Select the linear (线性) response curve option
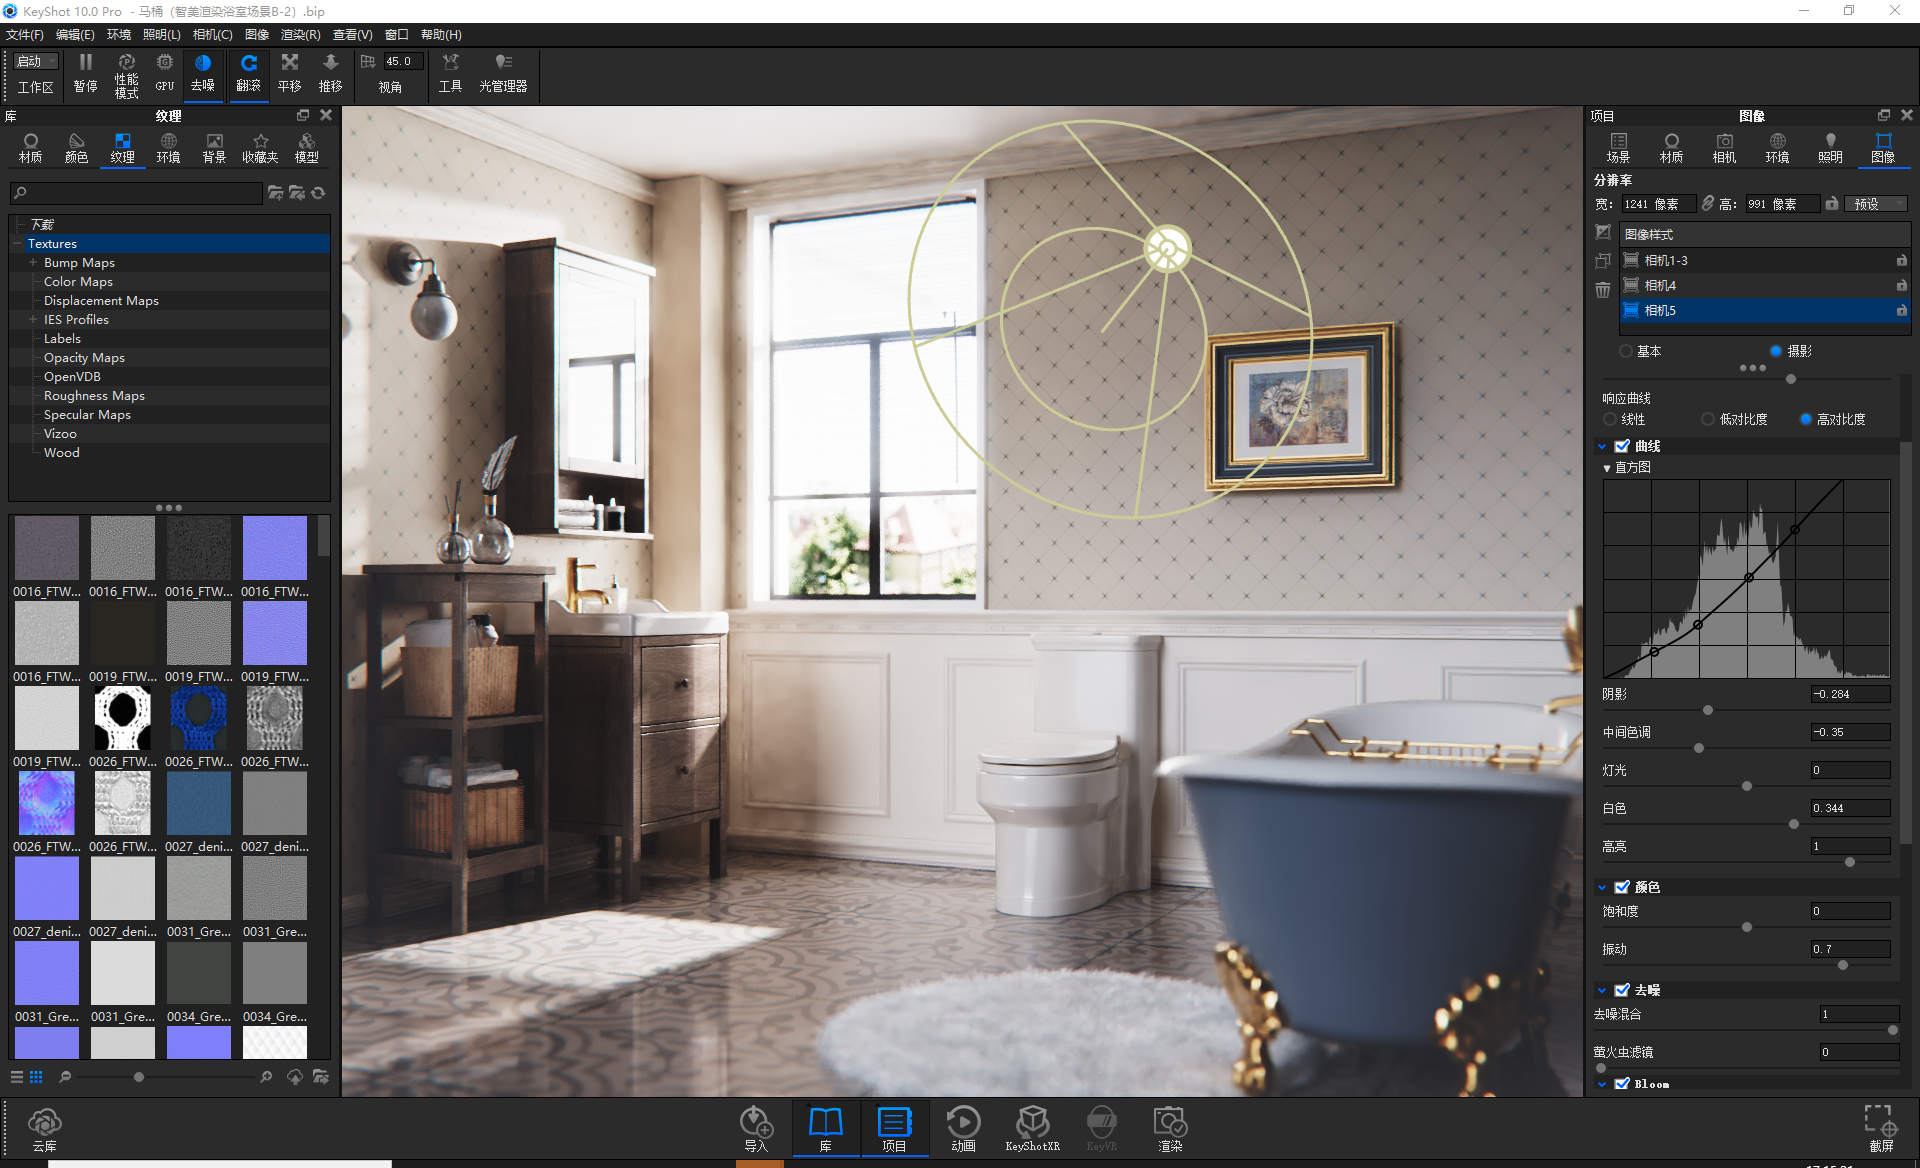 (x=1610, y=419)
